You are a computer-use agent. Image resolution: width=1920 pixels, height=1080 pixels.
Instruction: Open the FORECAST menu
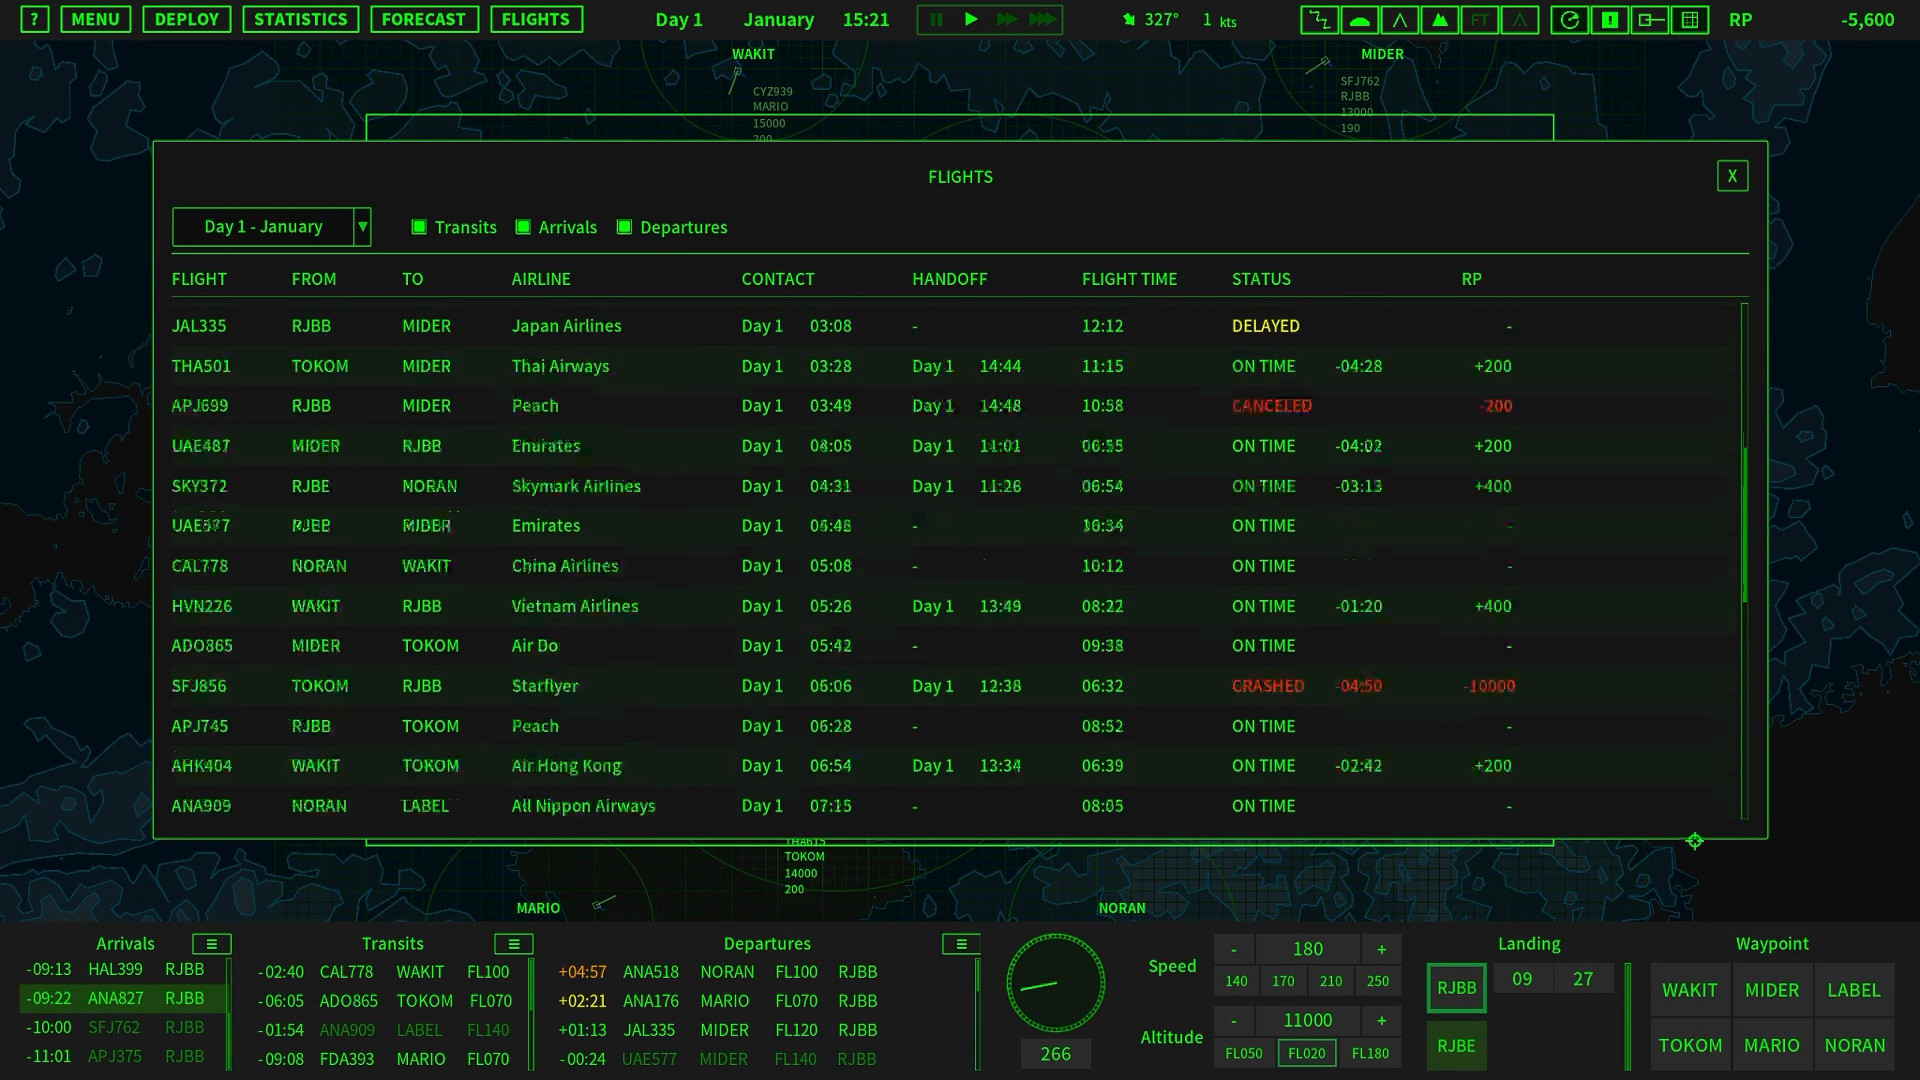423,19
